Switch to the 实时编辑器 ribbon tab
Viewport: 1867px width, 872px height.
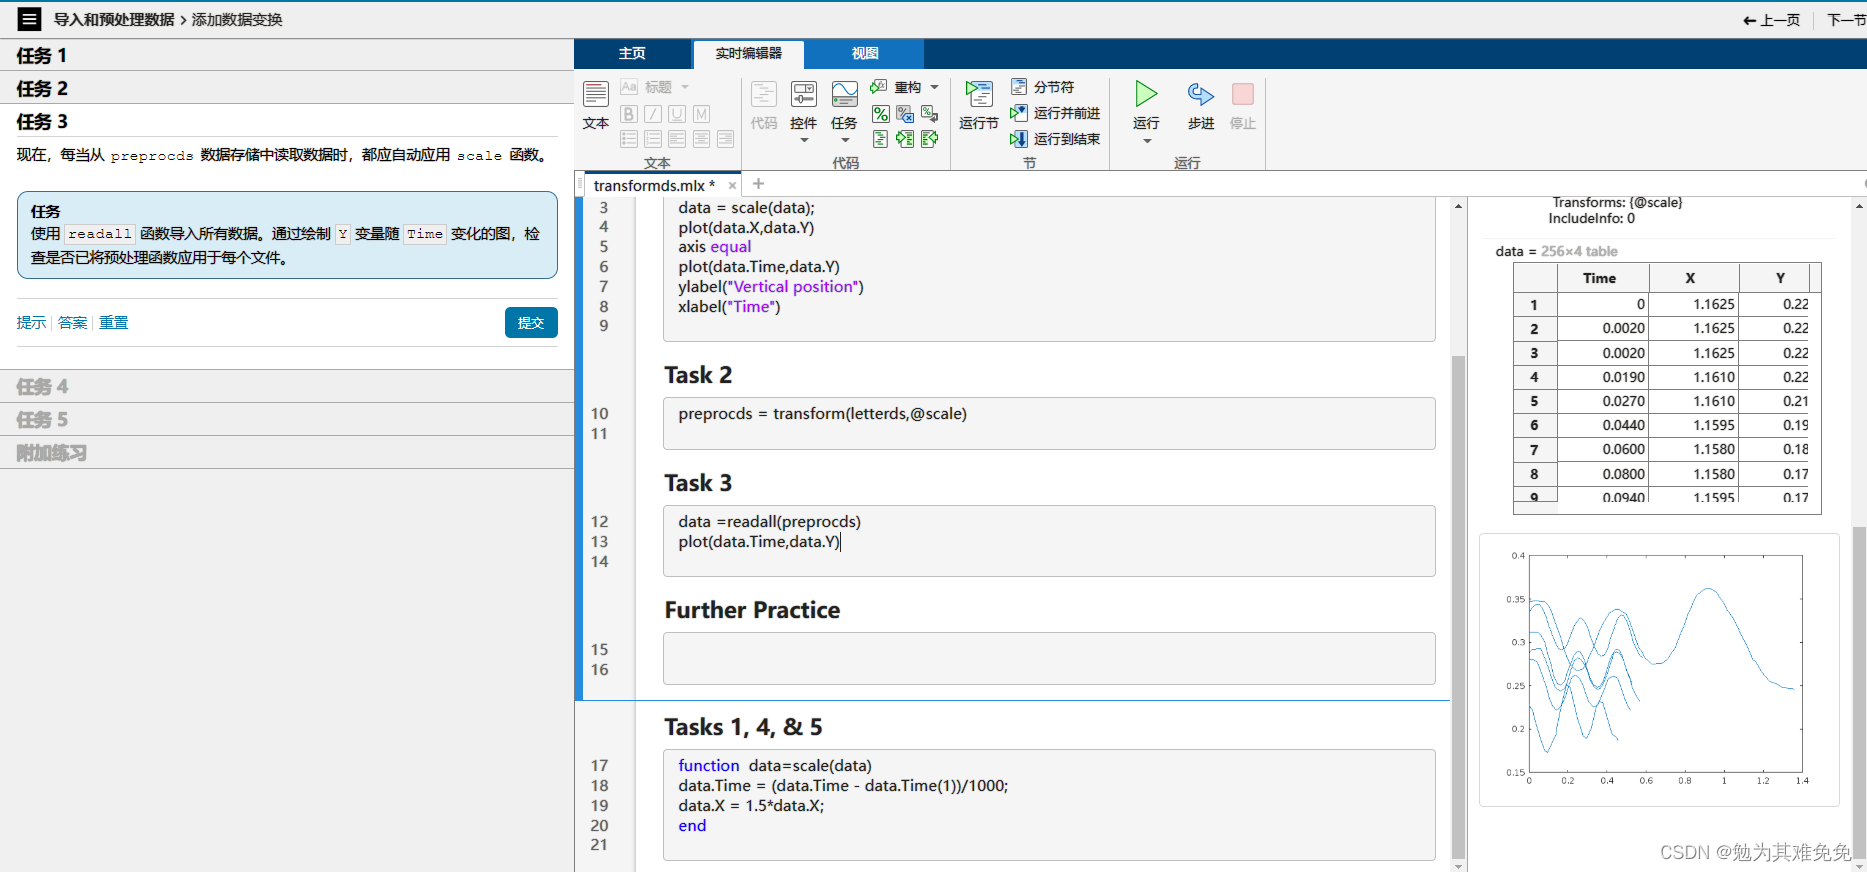[749, 53]
